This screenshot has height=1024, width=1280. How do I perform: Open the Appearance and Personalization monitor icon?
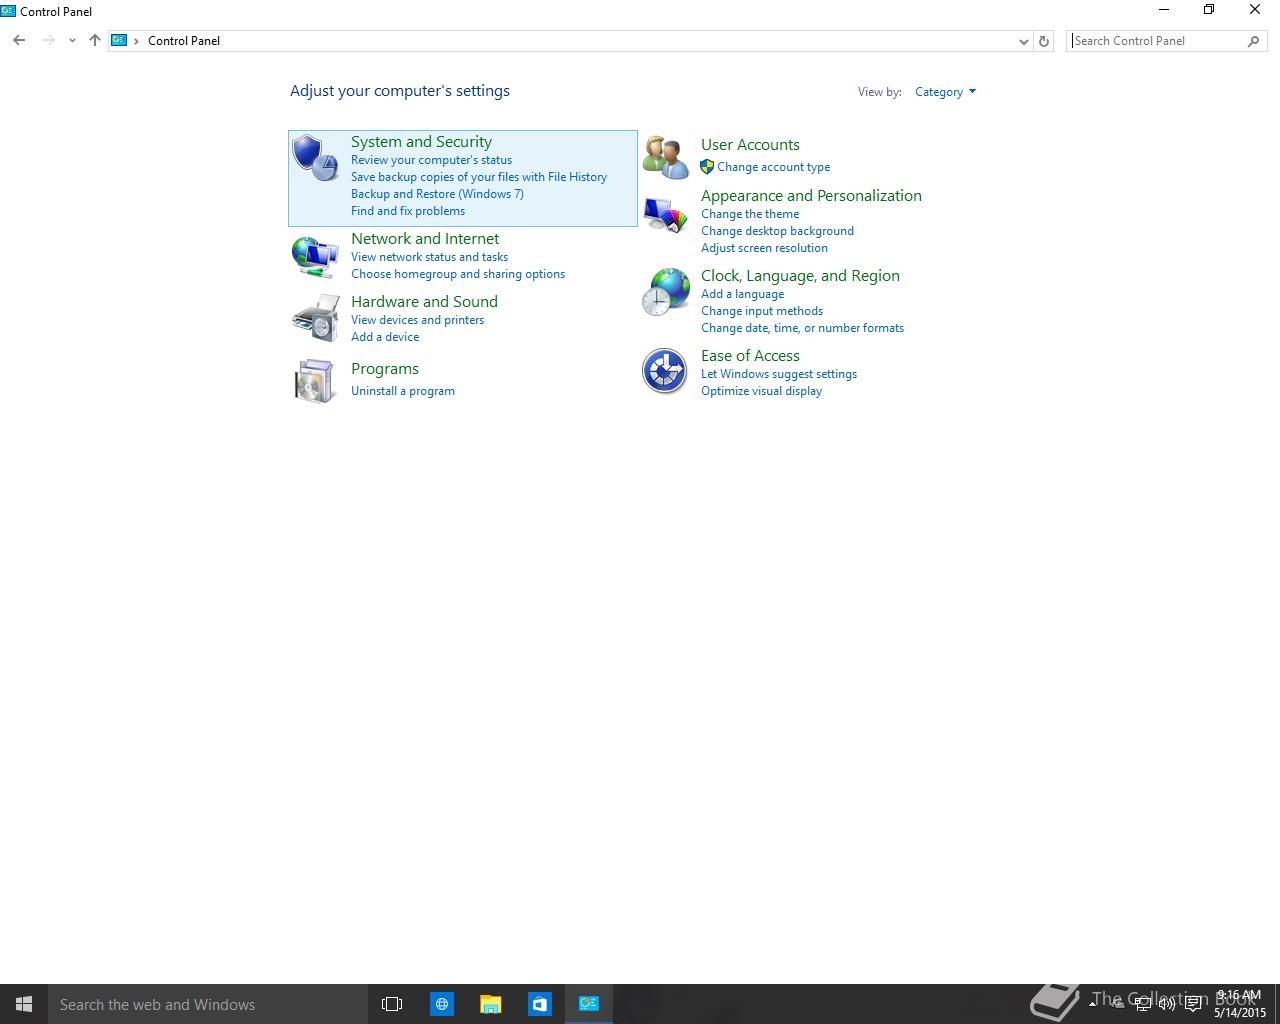point(665,215)
